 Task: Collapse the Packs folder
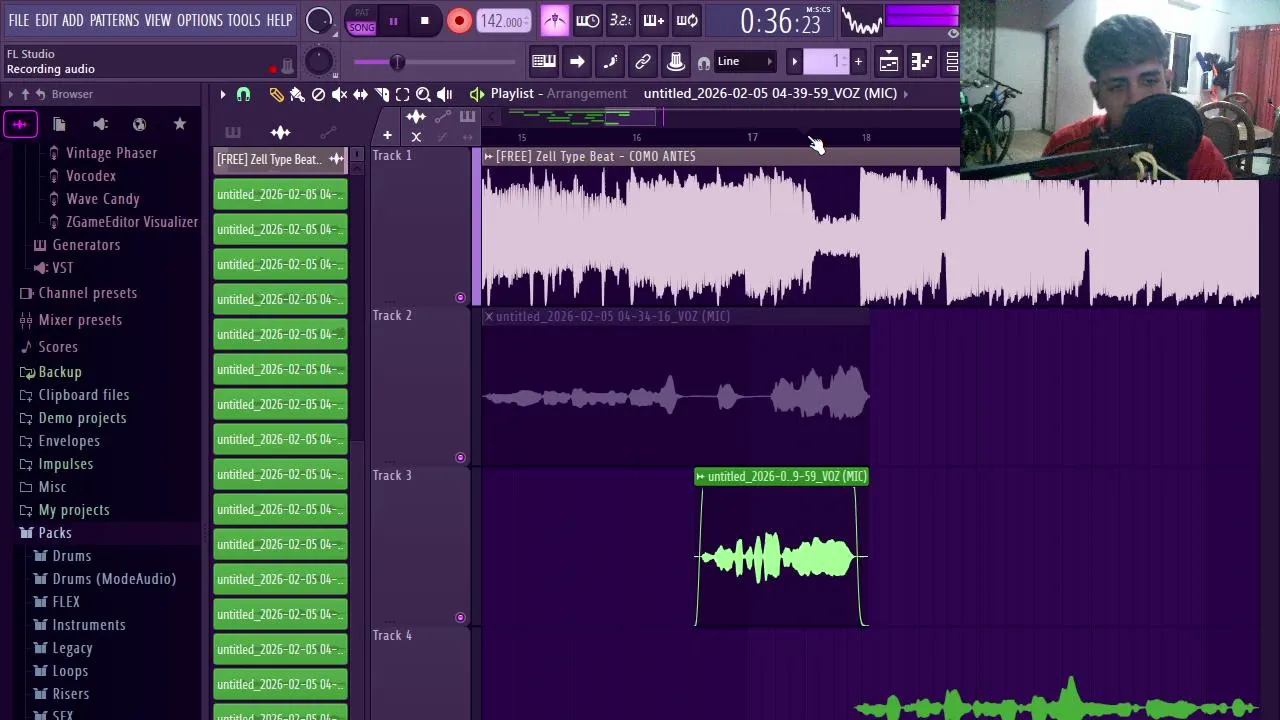pyautogui.click(x=55, y=533)
